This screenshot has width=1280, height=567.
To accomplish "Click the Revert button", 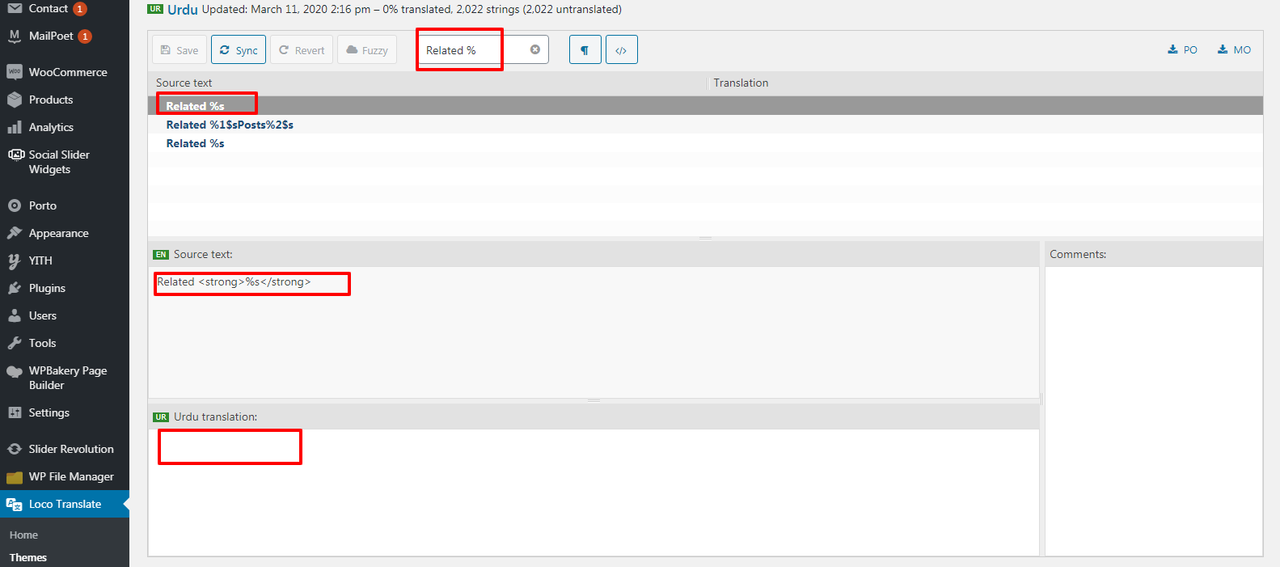I will coord(301,50).
